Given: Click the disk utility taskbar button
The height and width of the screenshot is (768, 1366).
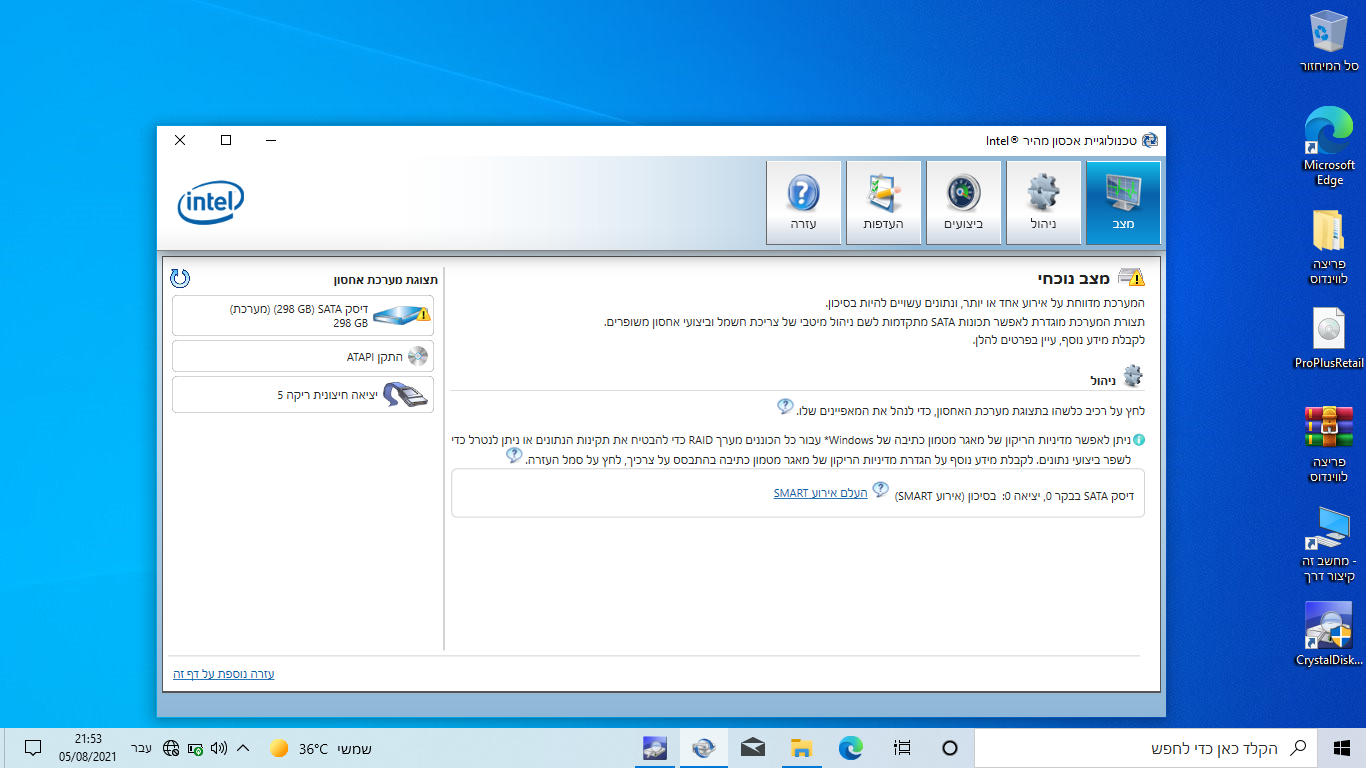Looking at the screenshot, I should pyautogui.click(x=655, y=748).
